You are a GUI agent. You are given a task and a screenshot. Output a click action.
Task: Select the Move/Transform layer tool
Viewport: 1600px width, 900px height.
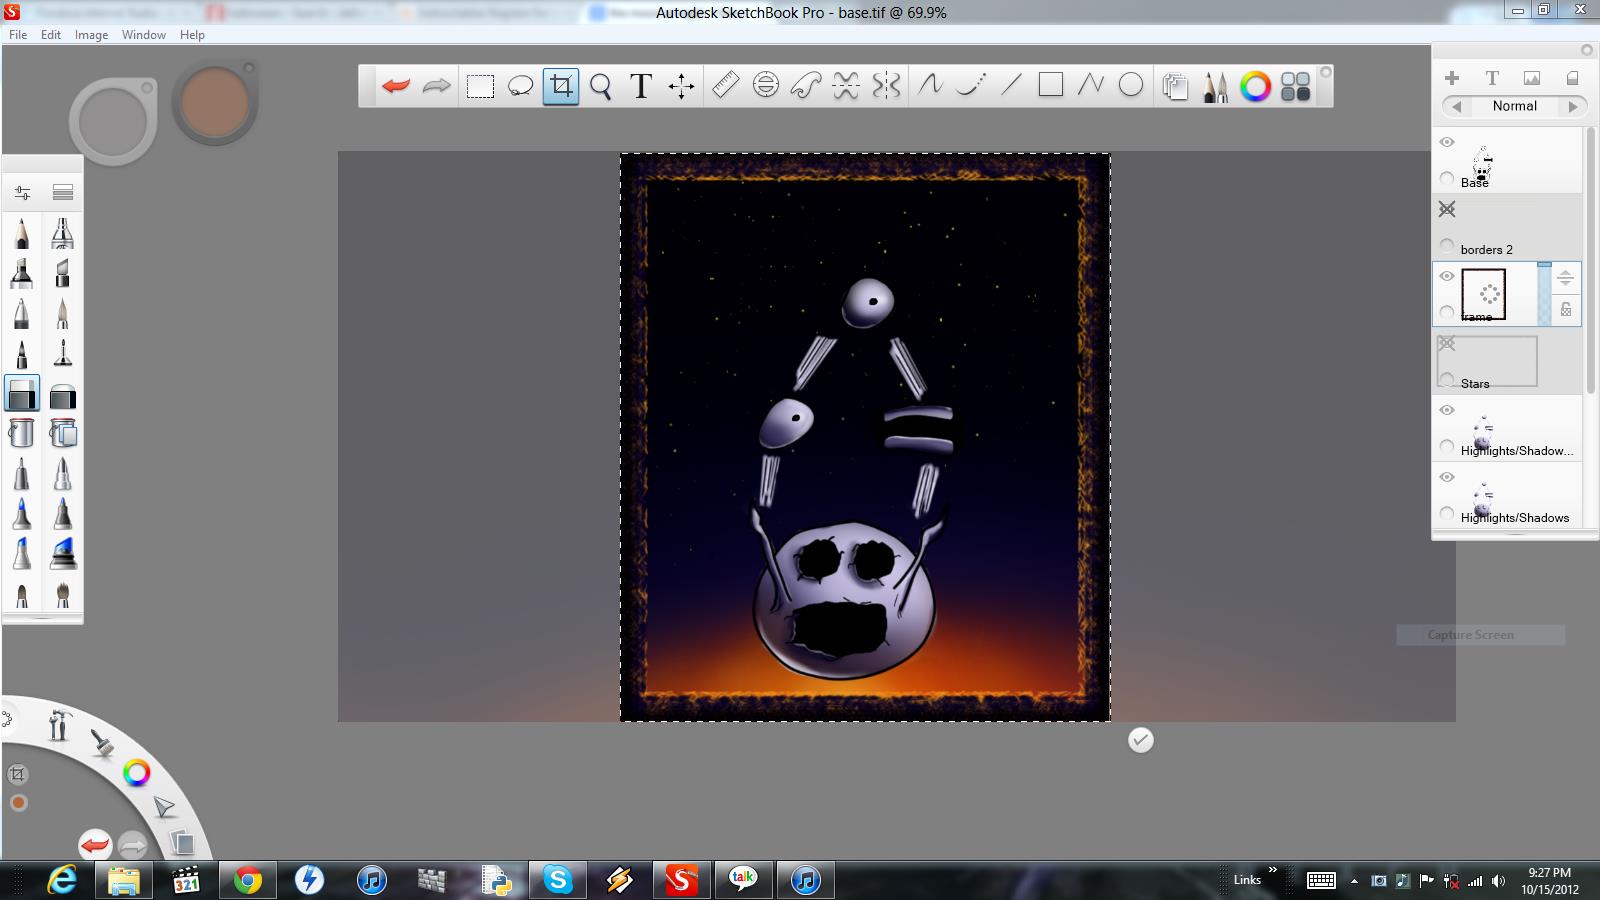[x=682, y=86]
